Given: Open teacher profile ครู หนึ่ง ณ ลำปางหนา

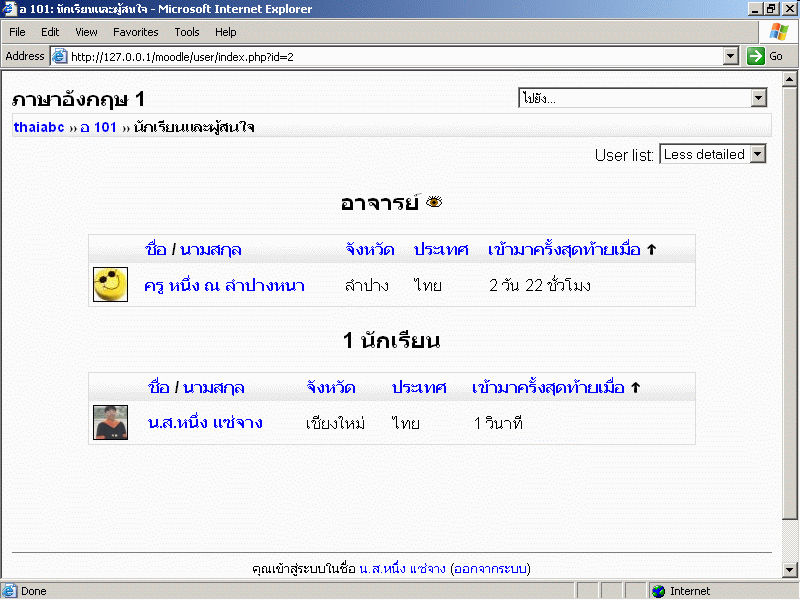Looking at the screenshot, I should pos(224,285).
